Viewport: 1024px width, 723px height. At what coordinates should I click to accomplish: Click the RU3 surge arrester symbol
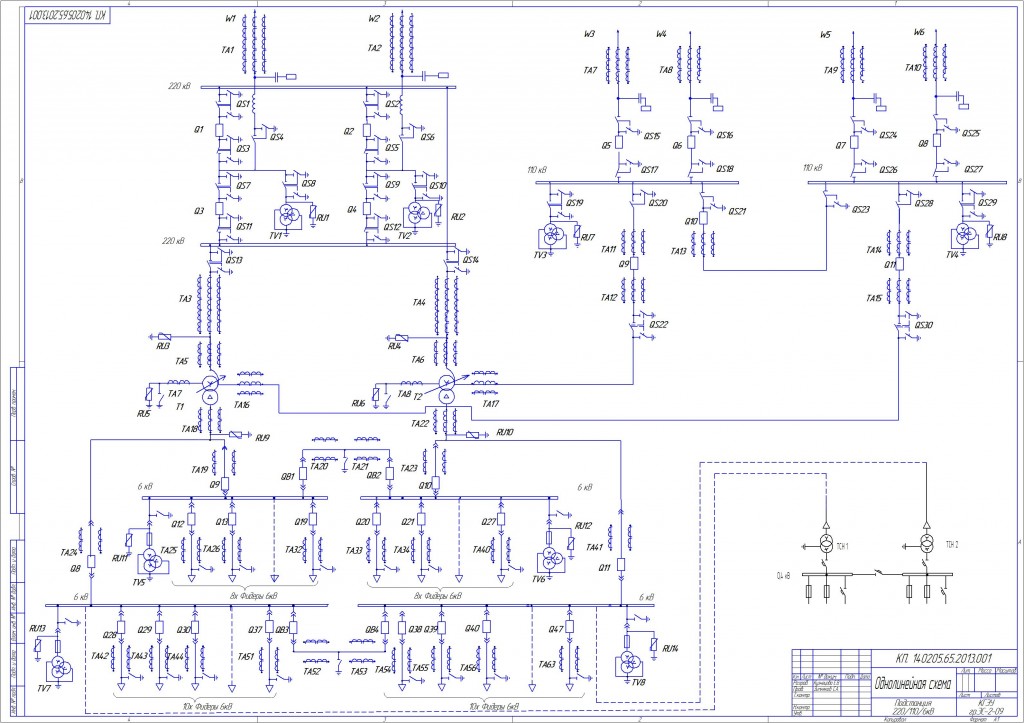[x=164, y=337]
